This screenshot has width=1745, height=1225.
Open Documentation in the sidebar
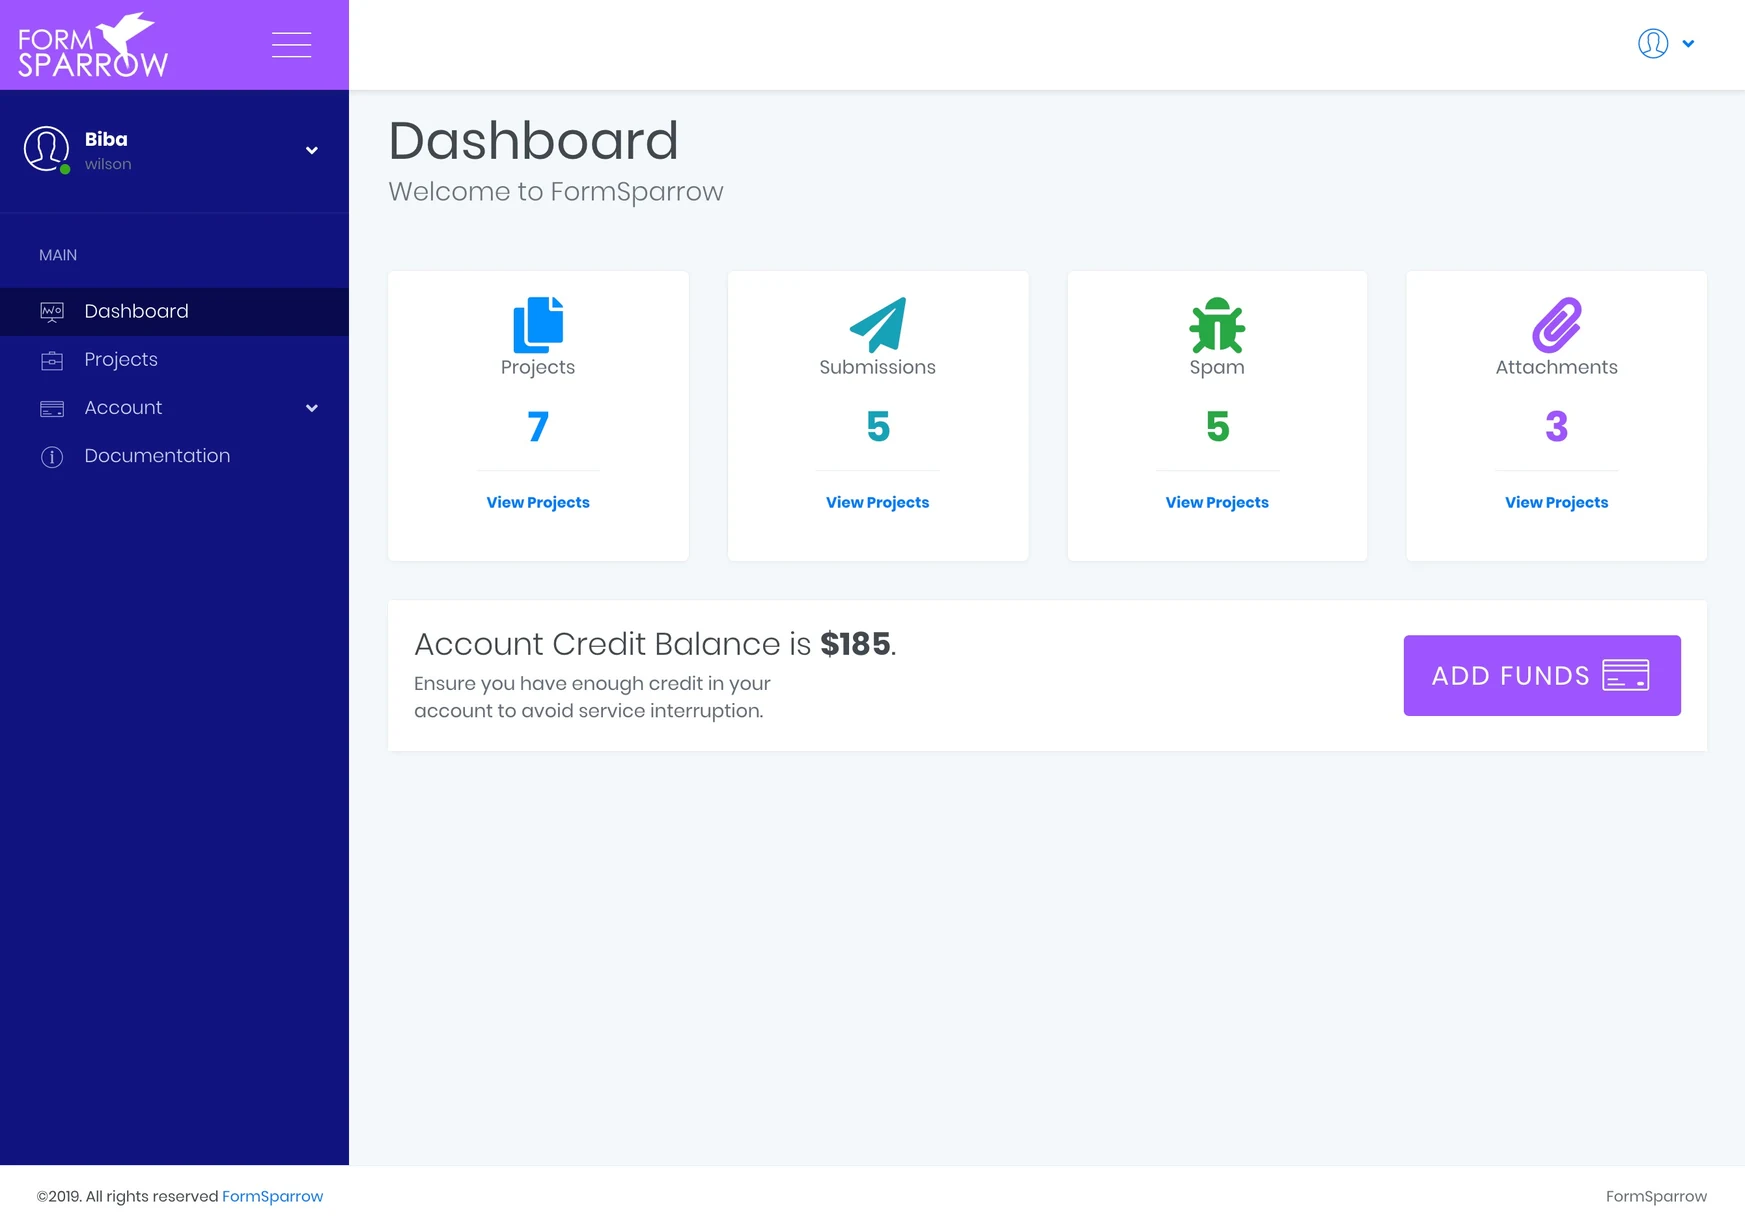click(174, 456)
